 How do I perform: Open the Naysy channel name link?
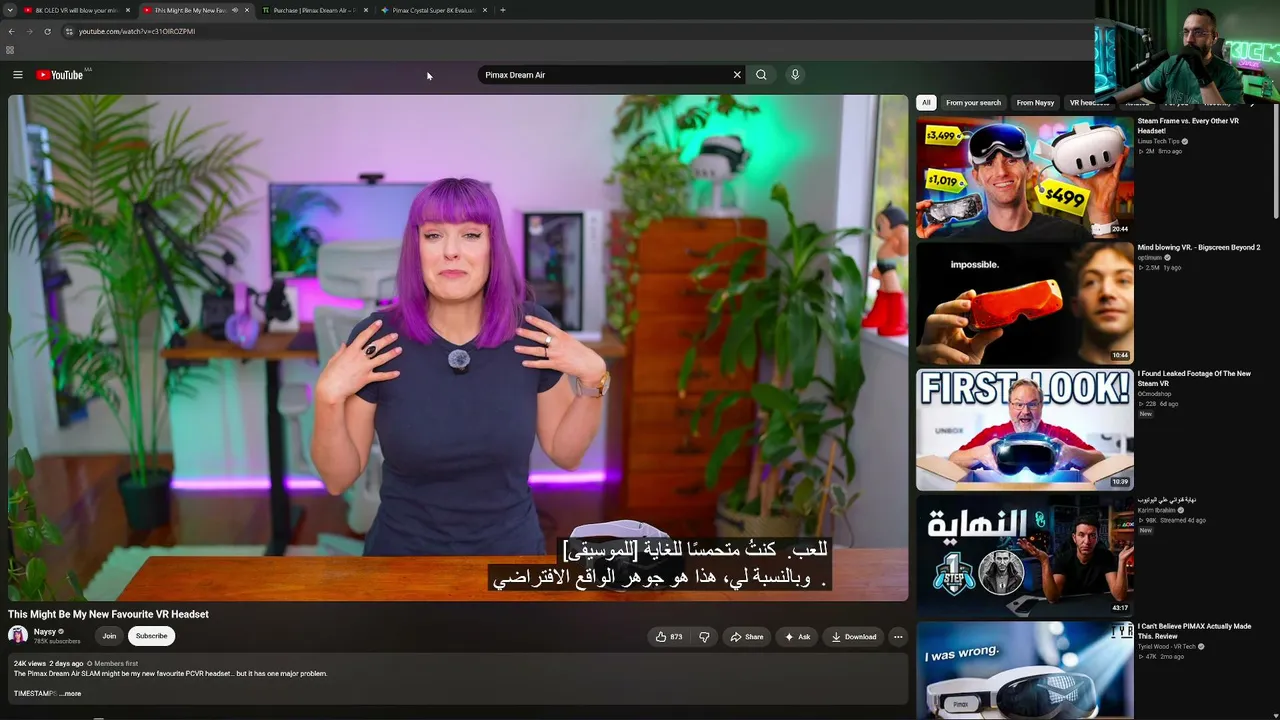coord(45,632)
